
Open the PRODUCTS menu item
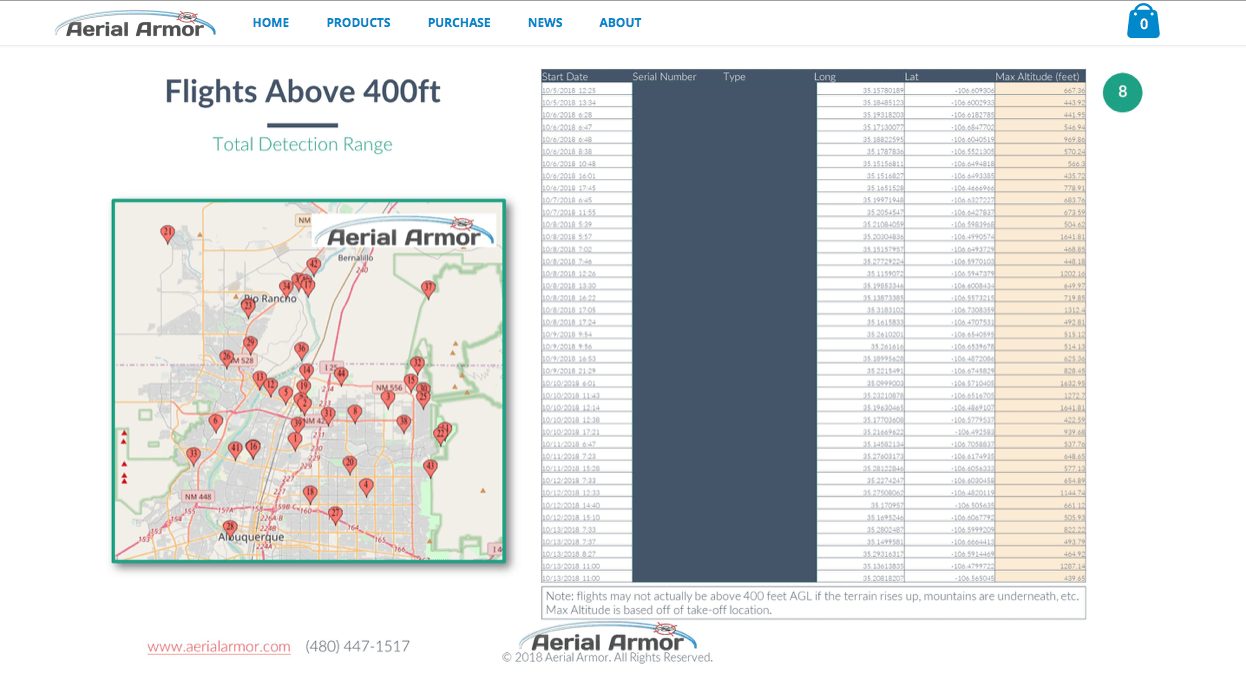pos(358,22)
